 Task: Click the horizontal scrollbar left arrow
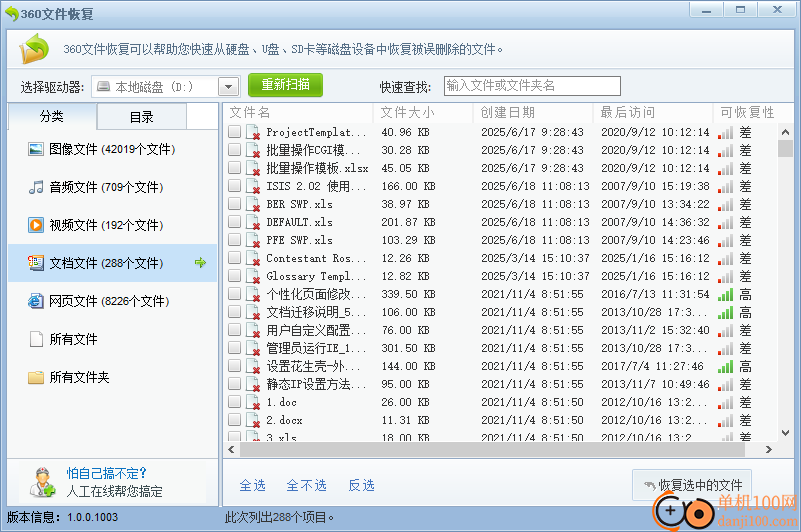tap(231, 450)
